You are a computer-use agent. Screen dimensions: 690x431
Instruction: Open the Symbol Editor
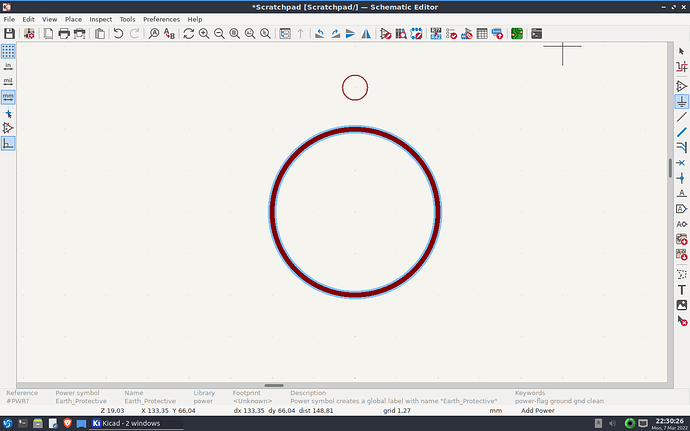tap(385, 33)
